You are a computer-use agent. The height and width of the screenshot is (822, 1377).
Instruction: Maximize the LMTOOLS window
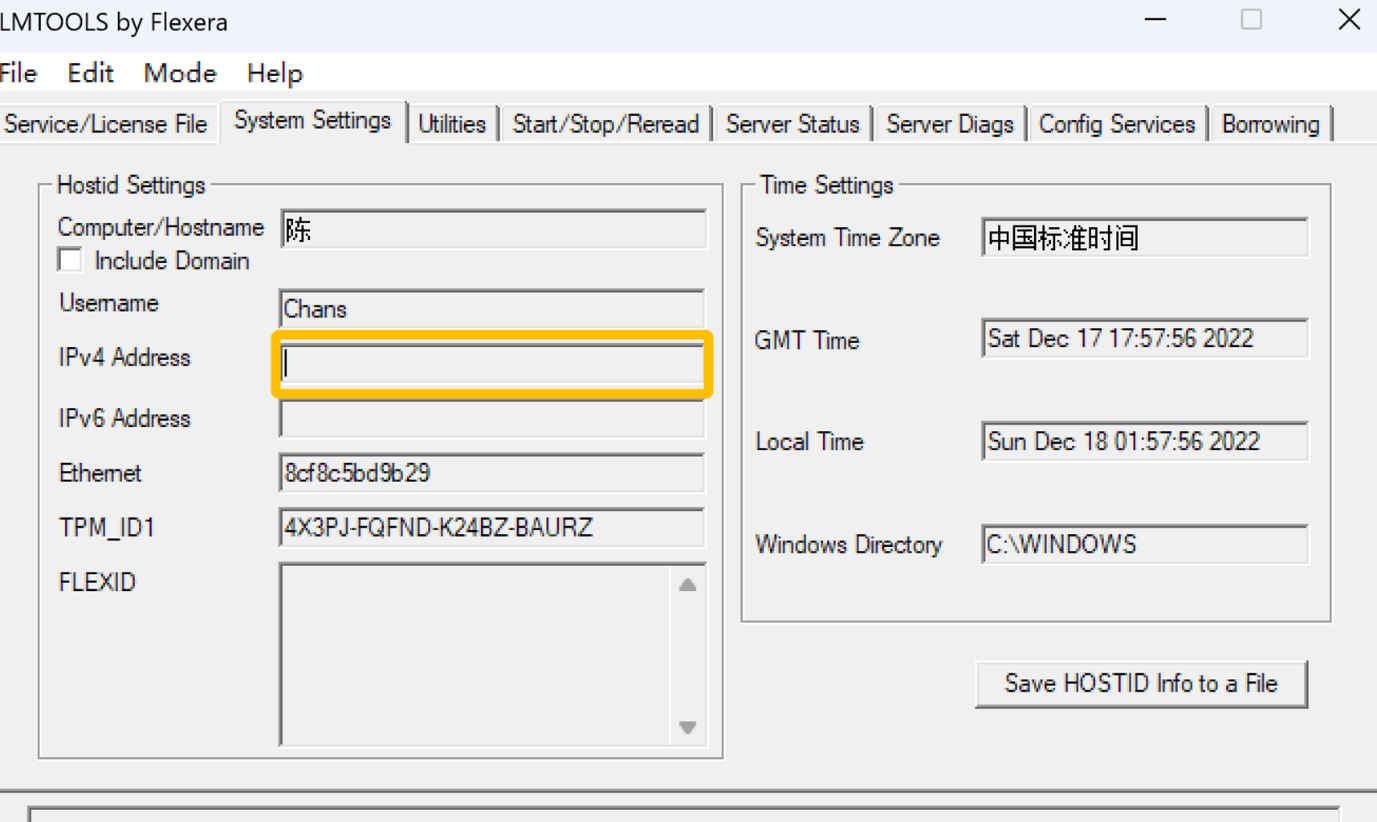click(x=1251, y=20)
